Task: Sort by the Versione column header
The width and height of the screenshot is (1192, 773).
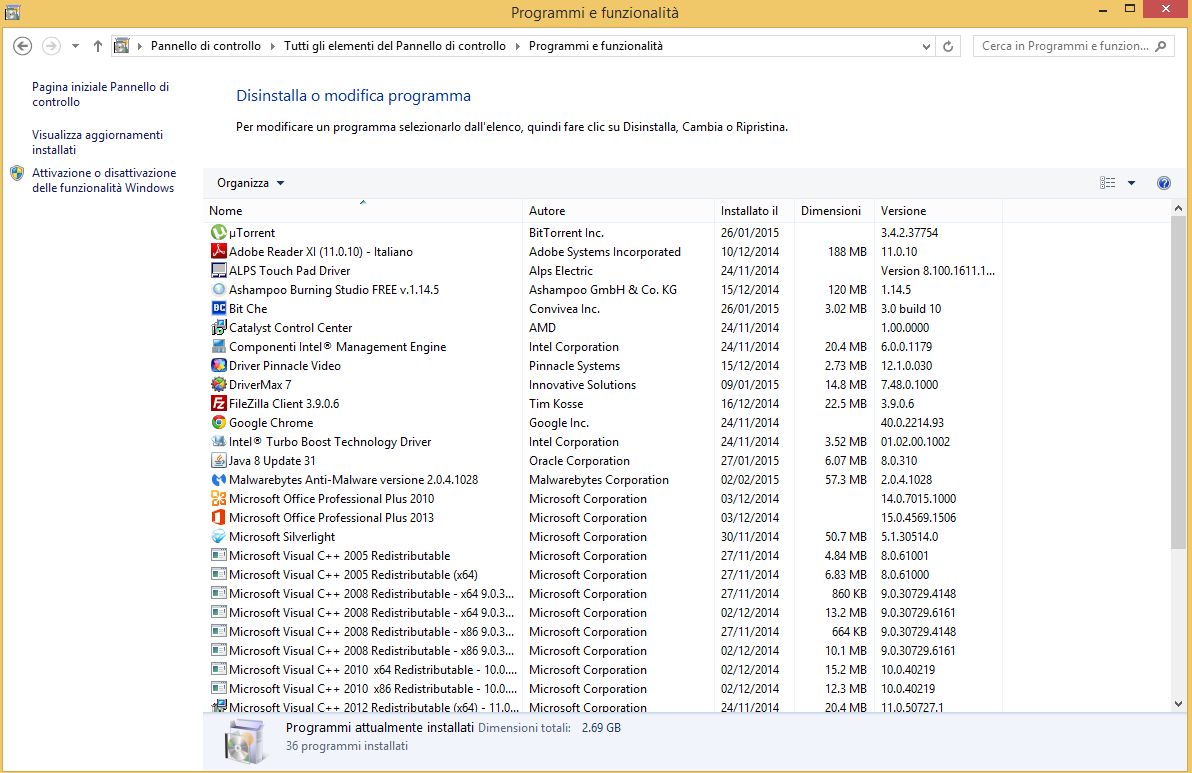Action: coord(938,211)
